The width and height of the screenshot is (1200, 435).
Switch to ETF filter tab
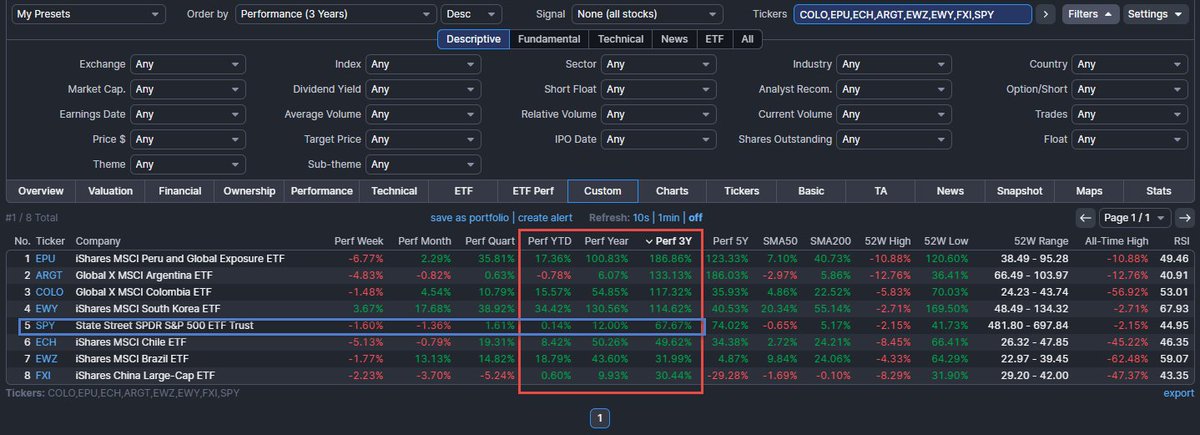tap(714, 39)
